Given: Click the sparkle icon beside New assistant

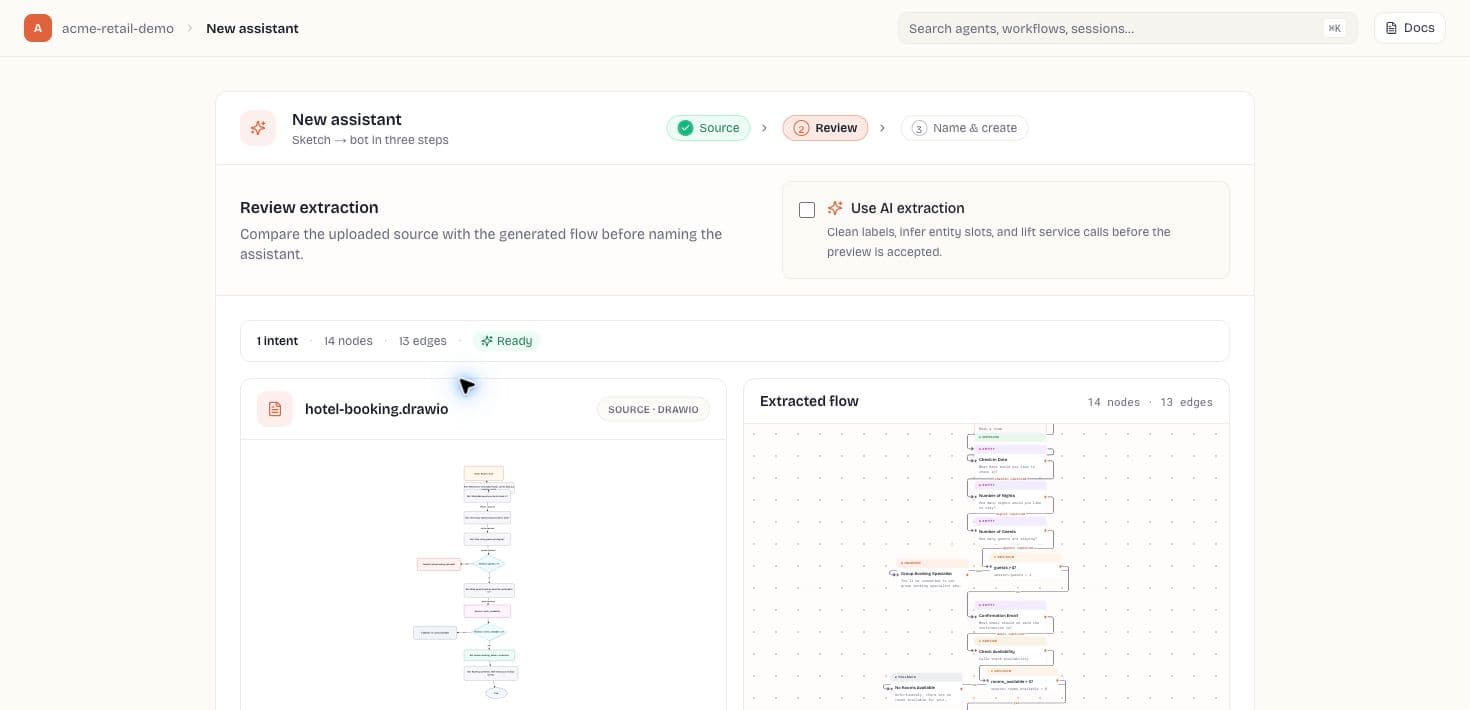Looking at the screenshot, I should coord(258,128).
